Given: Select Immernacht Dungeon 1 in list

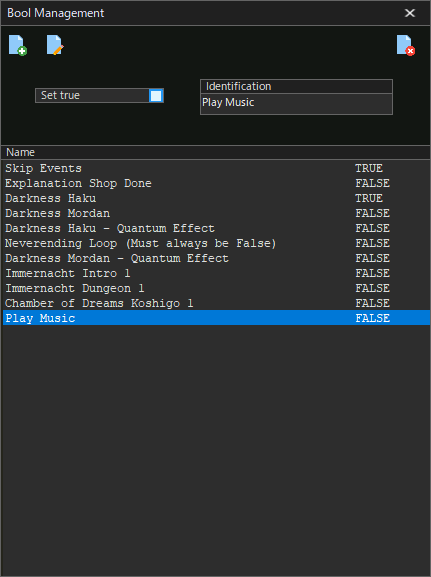Looking at the screenshot, I should [216, 288].
